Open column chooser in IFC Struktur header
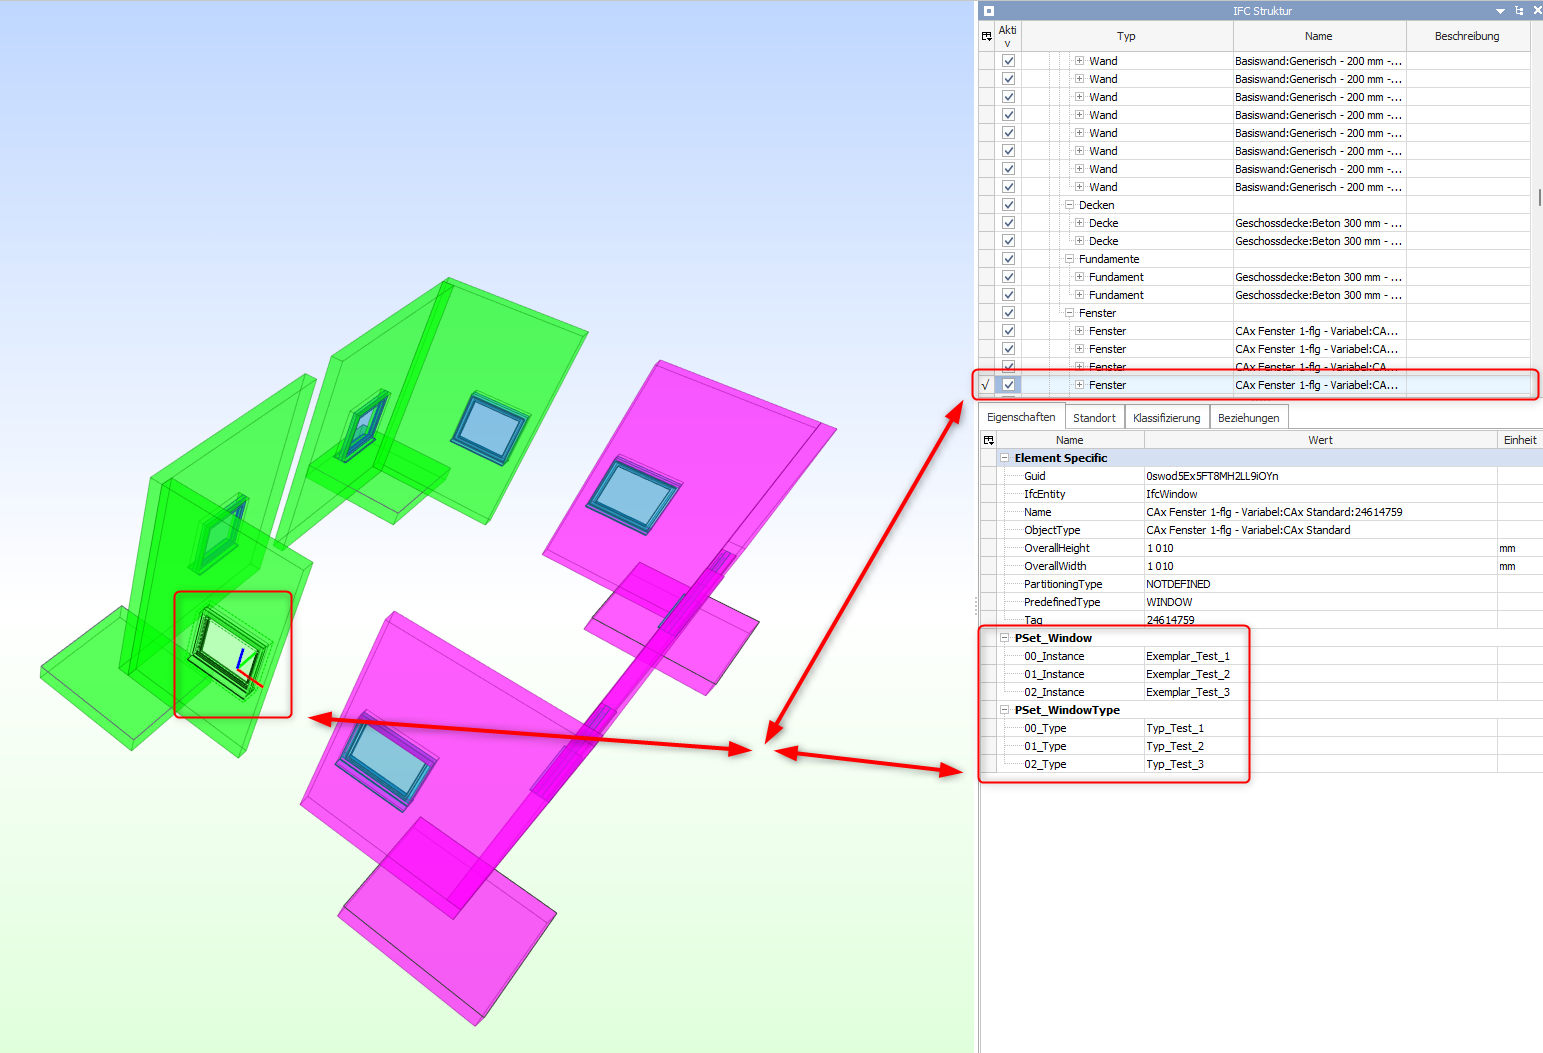Image resolution: width=1543 pixels, height=1053 pixels. pyautogui.click(x=987, y=36)
